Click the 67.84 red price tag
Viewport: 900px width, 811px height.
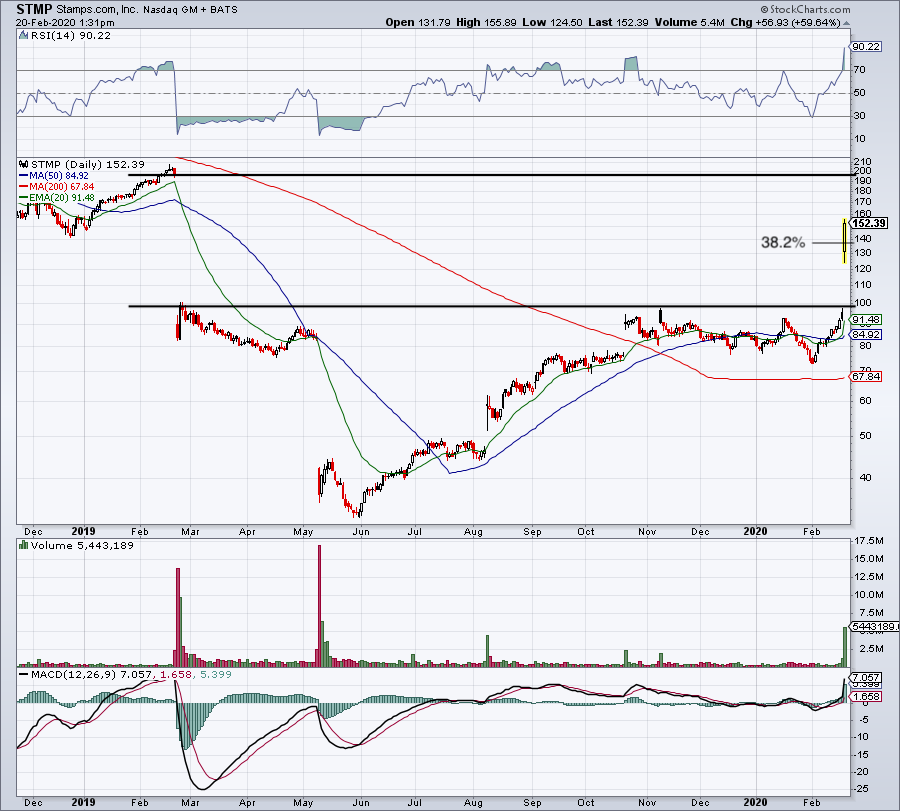pos(865,377)
